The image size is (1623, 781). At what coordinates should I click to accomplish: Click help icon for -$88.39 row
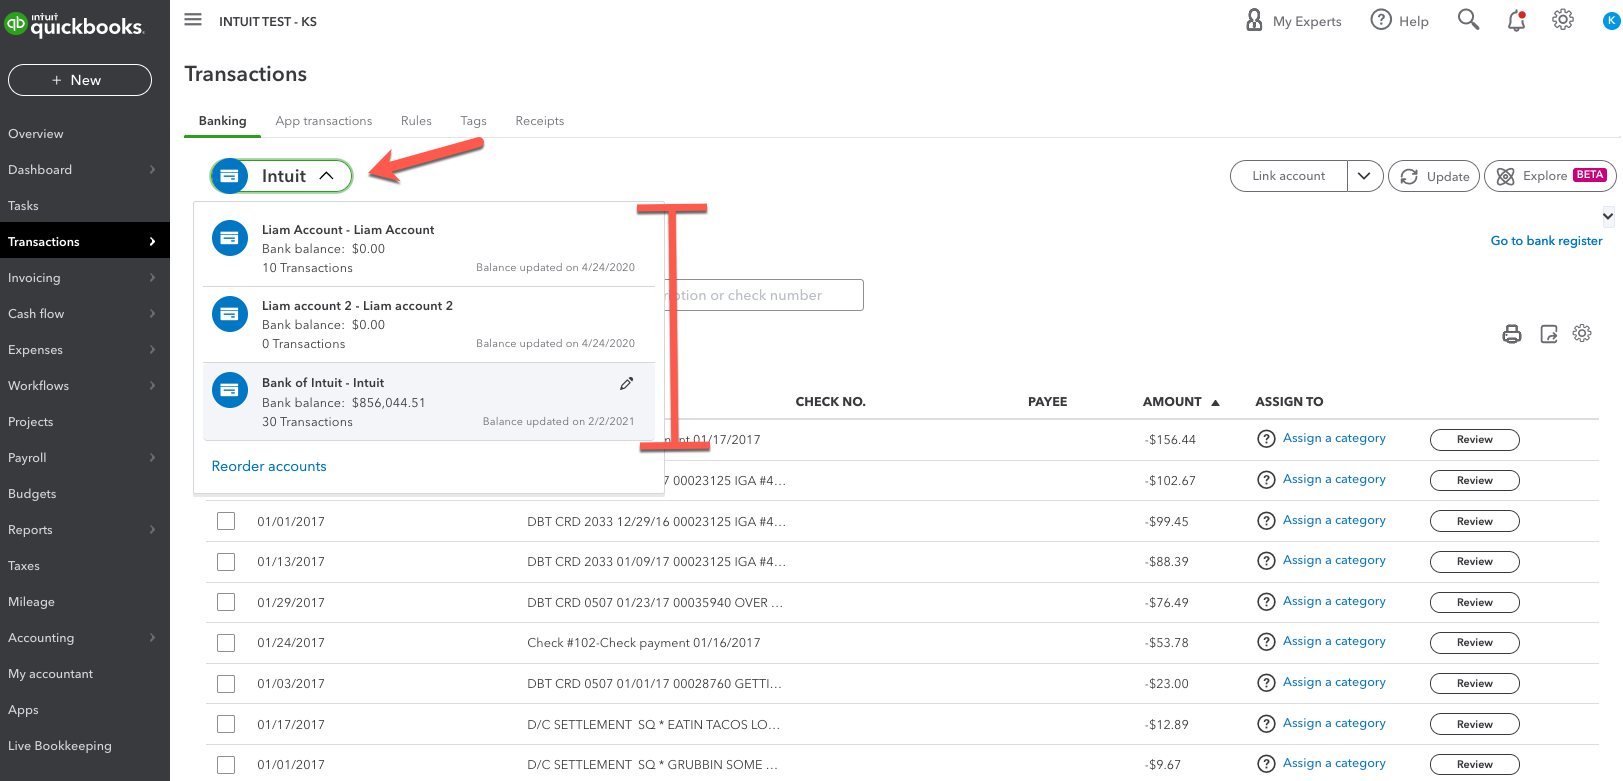pyautogui.click(x=1266, y=561)
